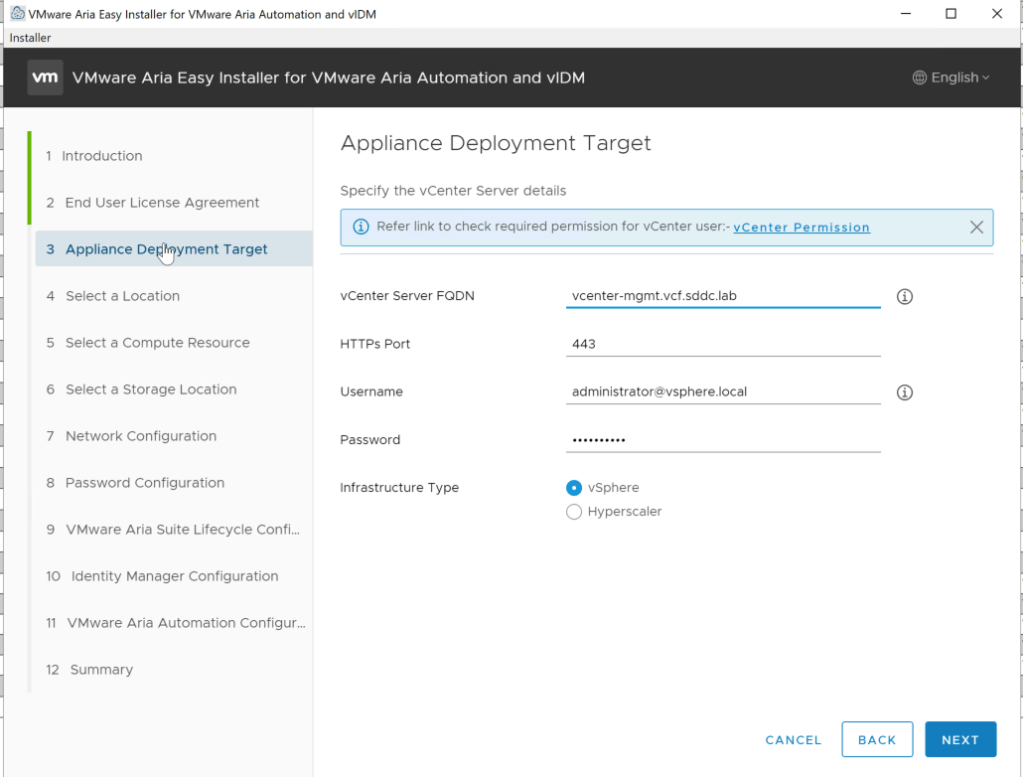The height and width of the screenshot is (777, 1023).
Task: Click the info symbol in permission banner
Action: pyautogui.click(x=361, y=228)
